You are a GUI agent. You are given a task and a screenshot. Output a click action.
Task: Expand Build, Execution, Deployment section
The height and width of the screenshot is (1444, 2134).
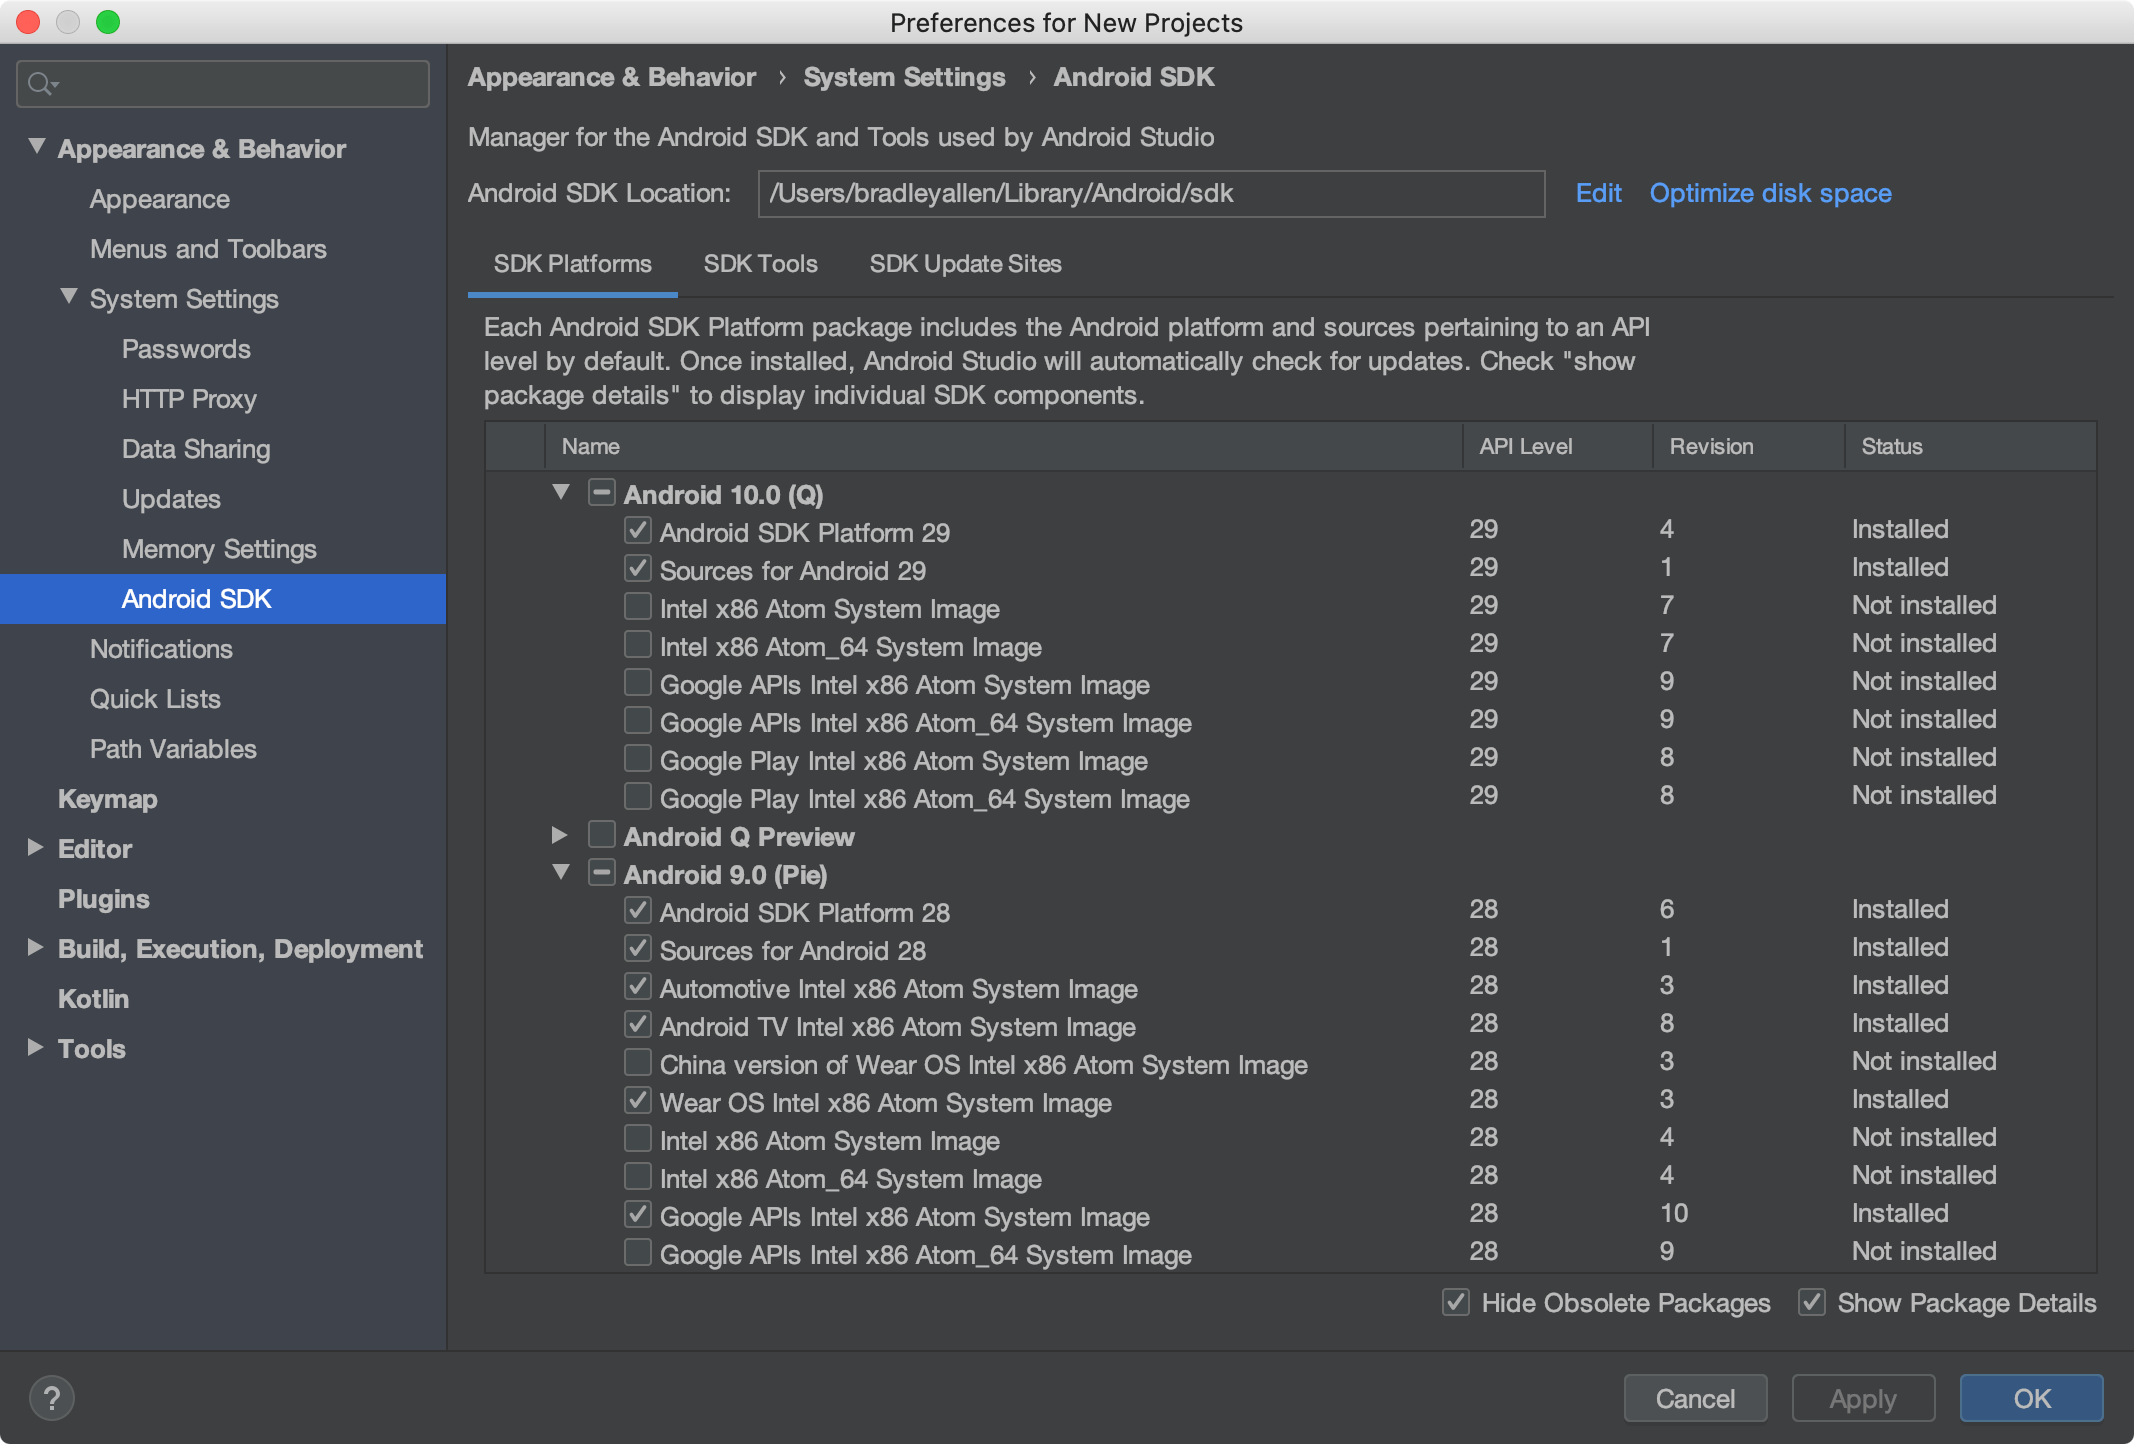click(36, 948)
